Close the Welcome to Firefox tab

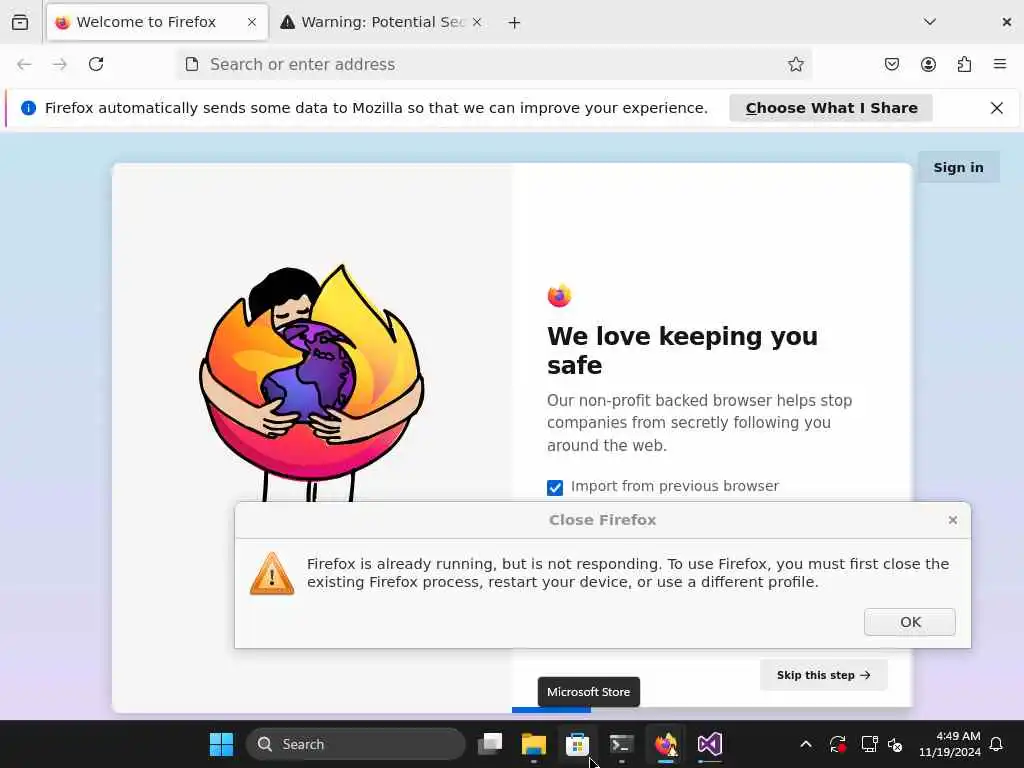(252, 22)
